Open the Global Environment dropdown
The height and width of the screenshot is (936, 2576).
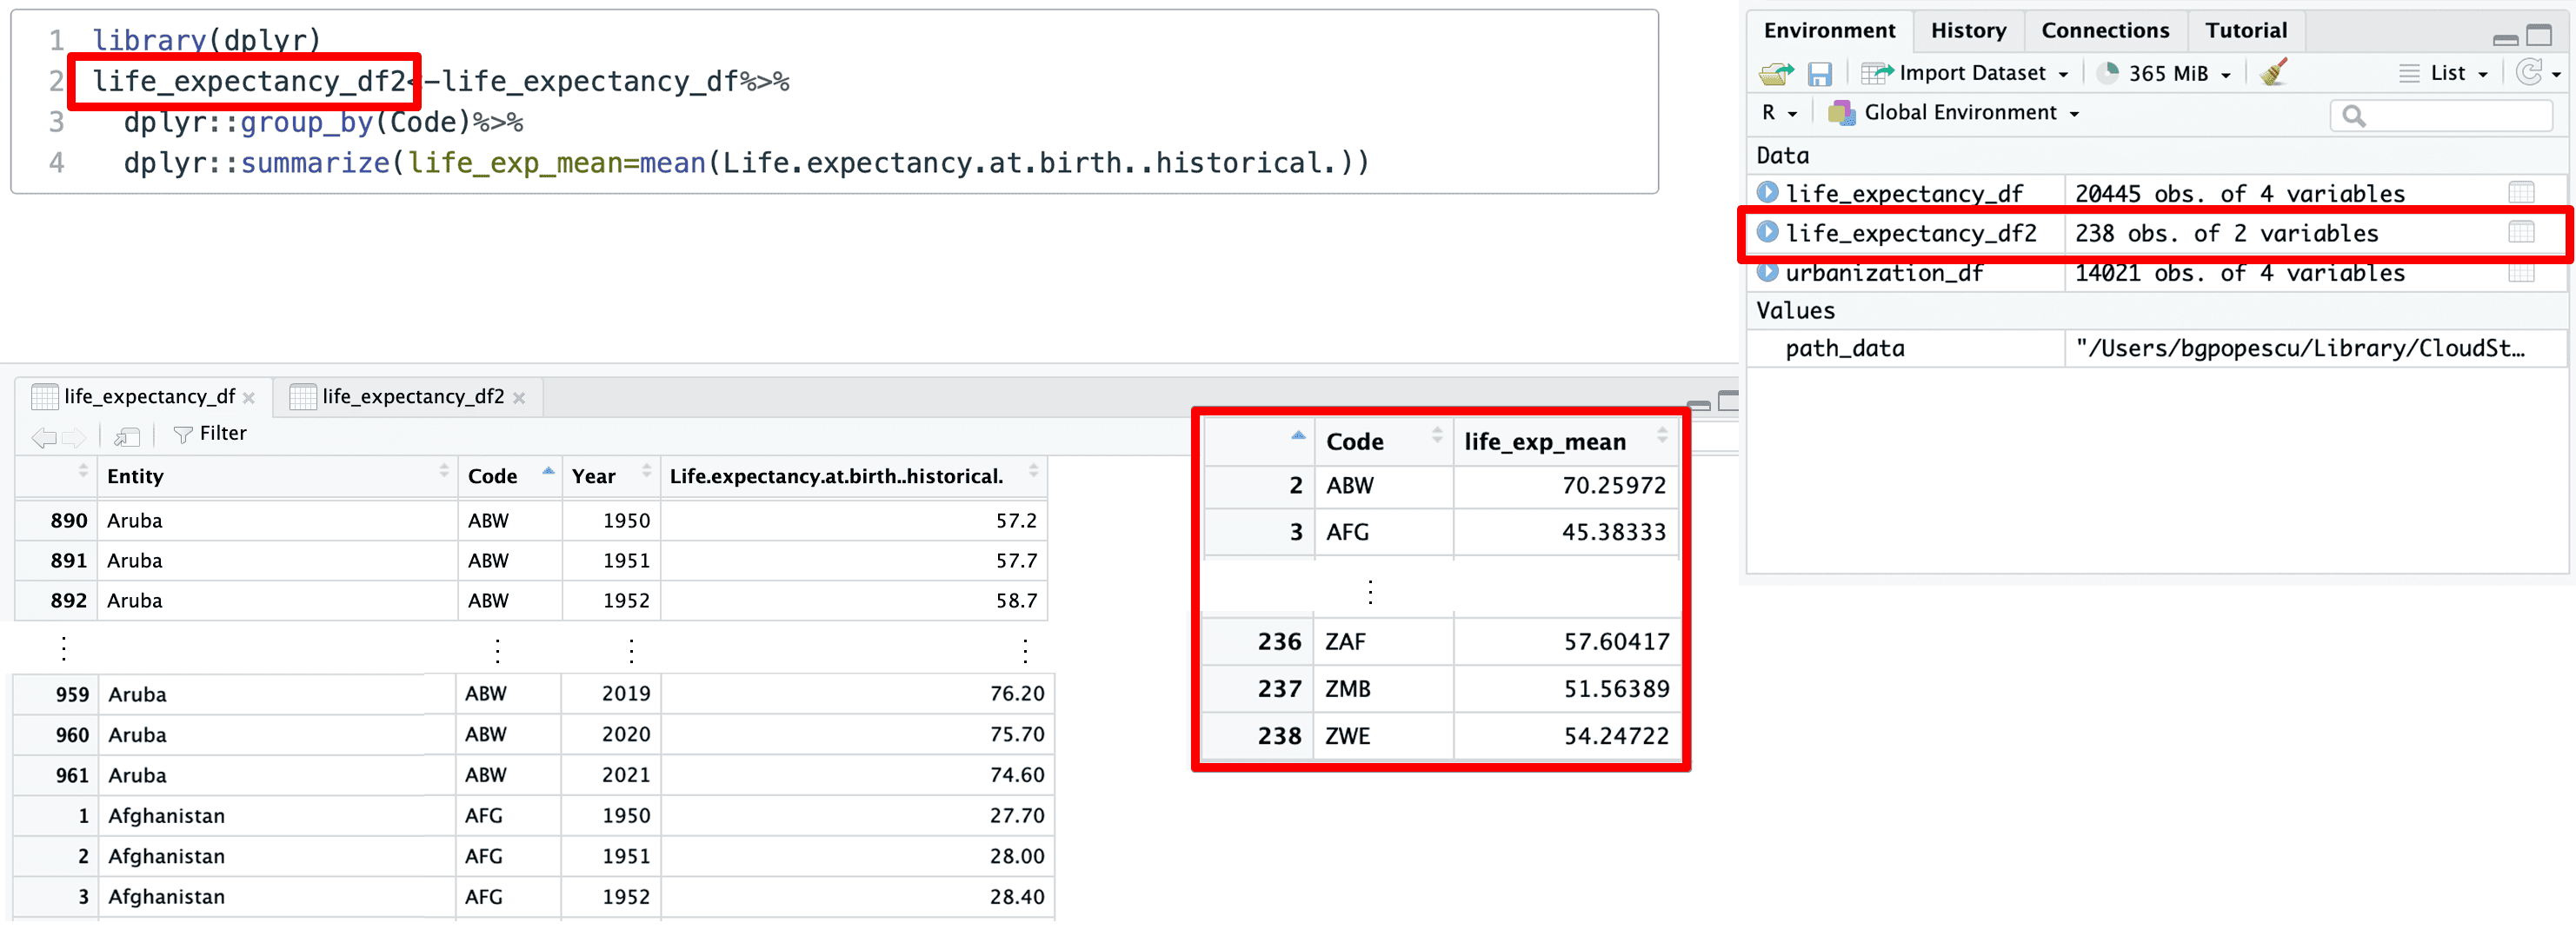(x=1957, y=113)
